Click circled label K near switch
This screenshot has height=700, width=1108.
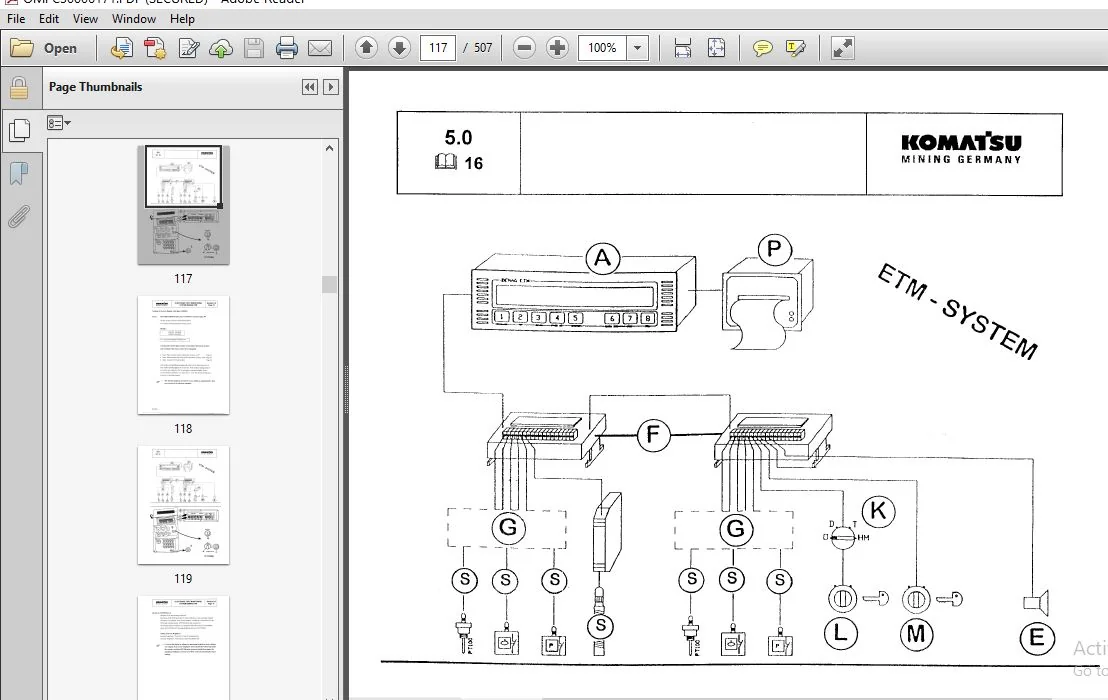pos(878,511)
